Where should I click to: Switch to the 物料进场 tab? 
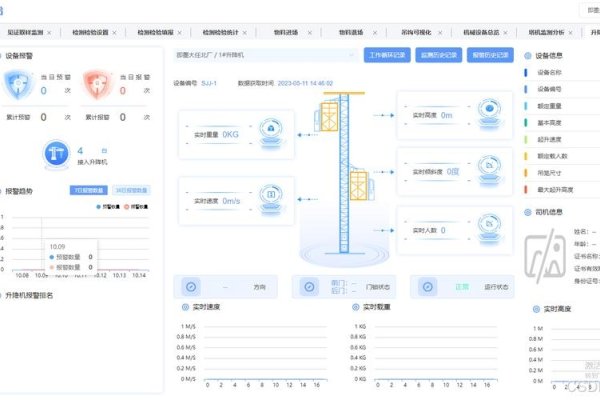(286, 33)
